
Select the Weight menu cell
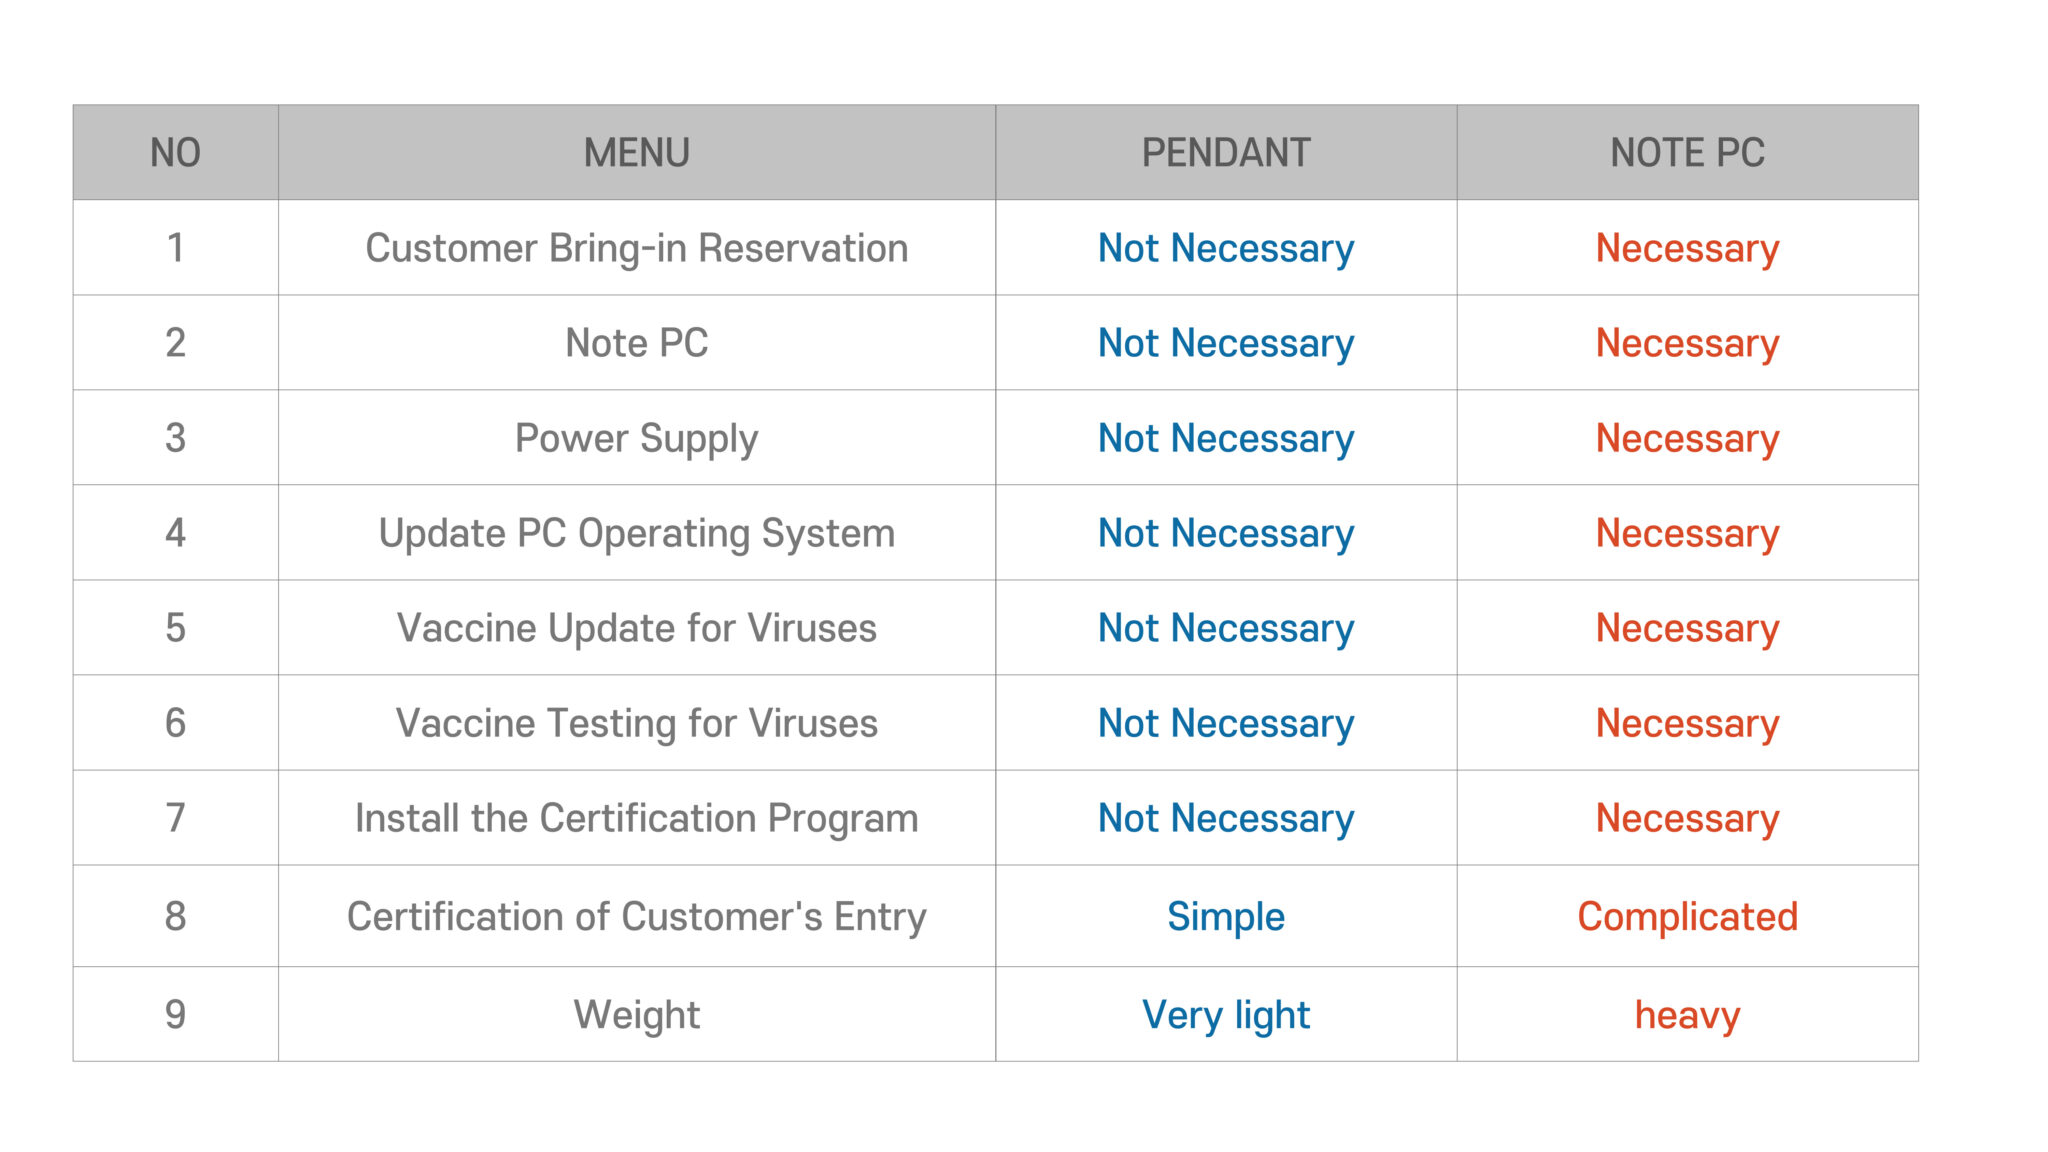[637, 1015]
